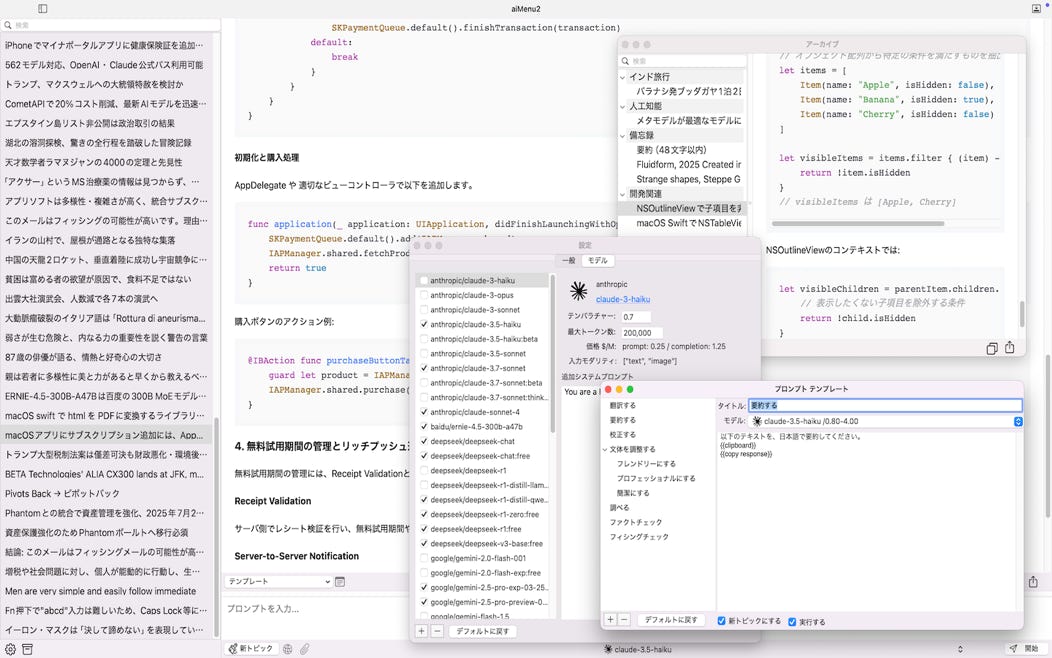This screenshot has width=1052, height=658.
Task: Click the main sidebar vertical scrollbar
Action: [217, 527]
